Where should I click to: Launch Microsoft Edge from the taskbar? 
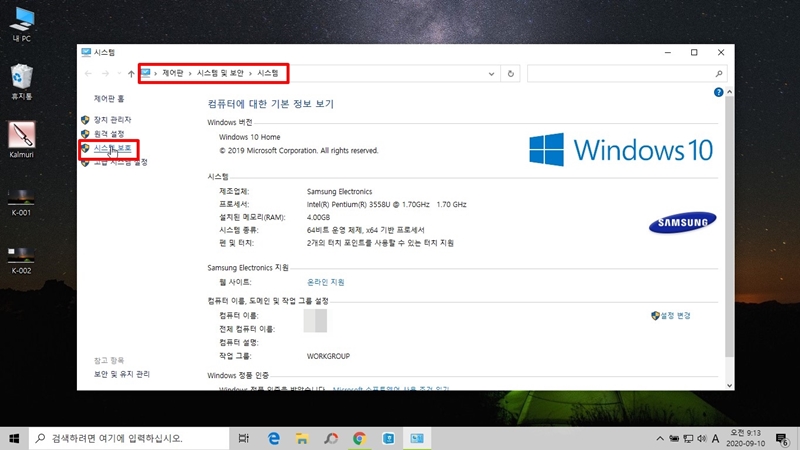(273, 438)
